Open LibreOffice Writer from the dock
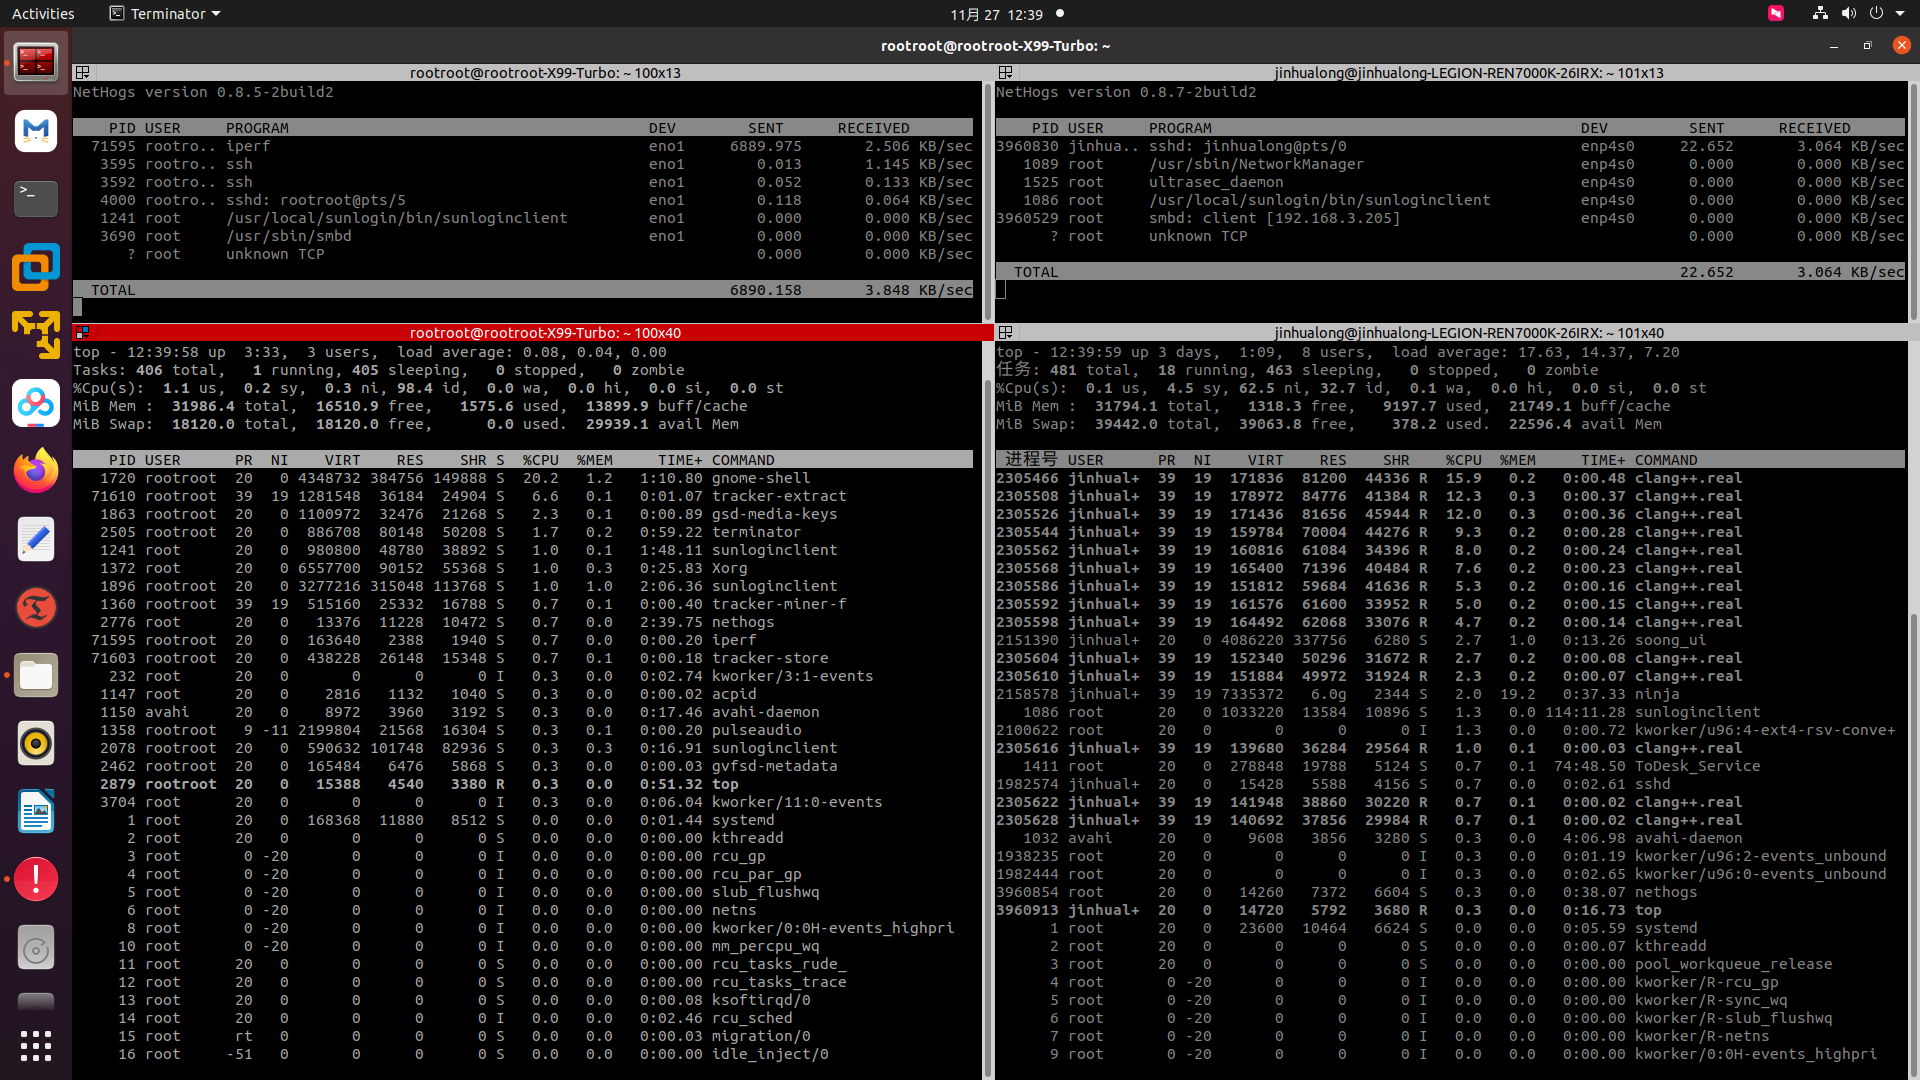Screen dimensions: 1920x1080 click(x=36, y=811)
